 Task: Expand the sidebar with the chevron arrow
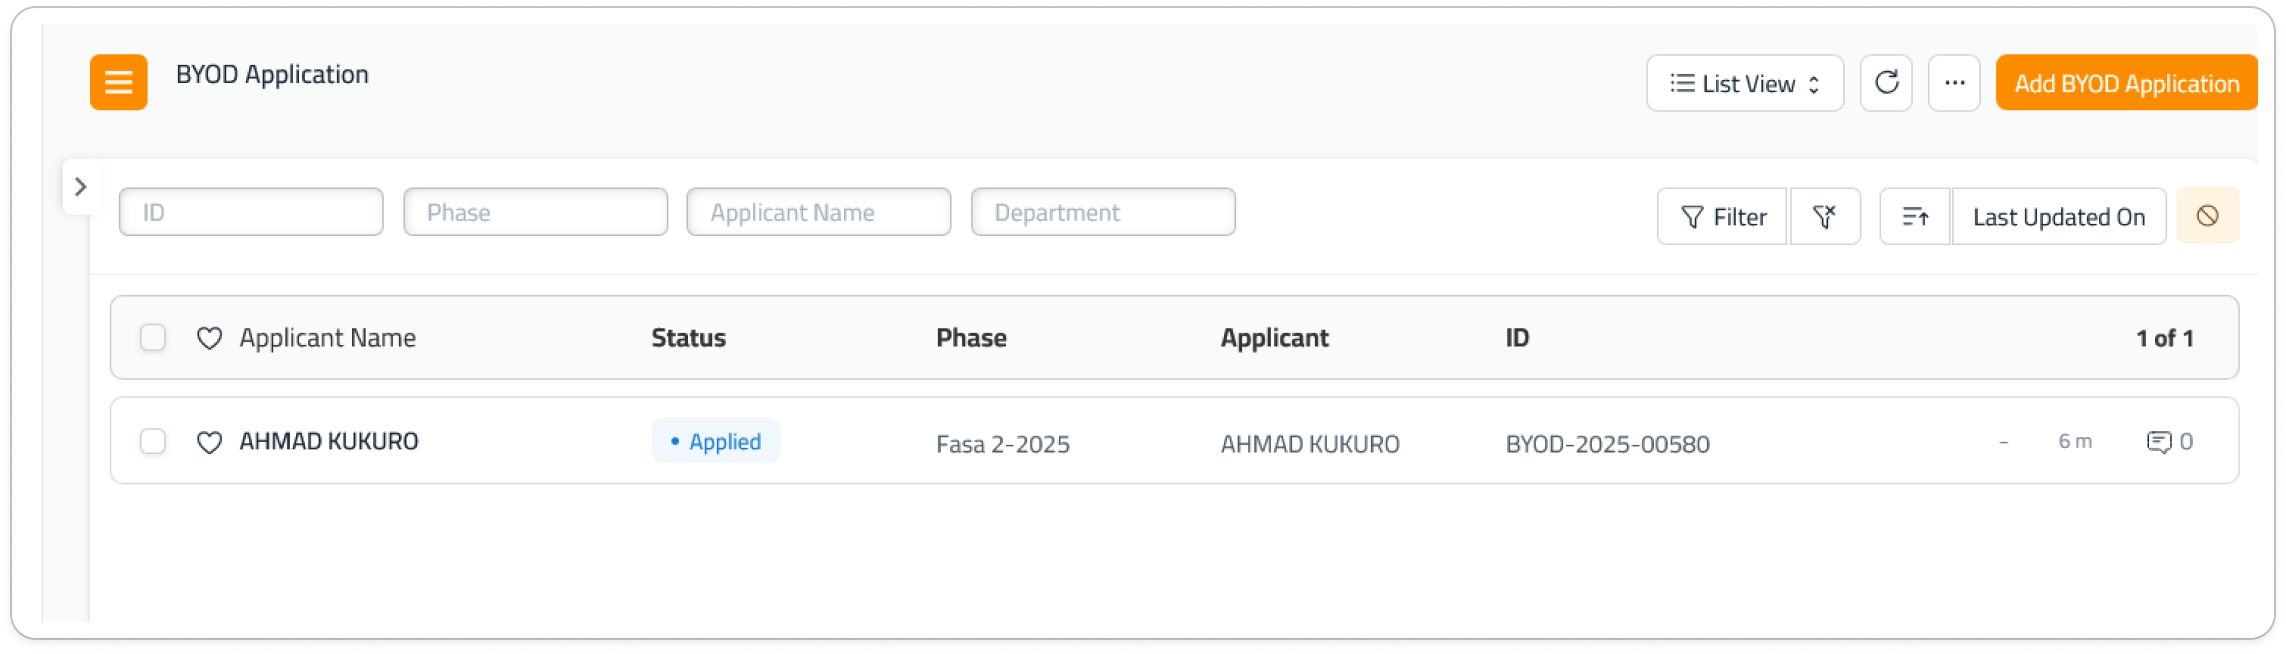[80, 187]
